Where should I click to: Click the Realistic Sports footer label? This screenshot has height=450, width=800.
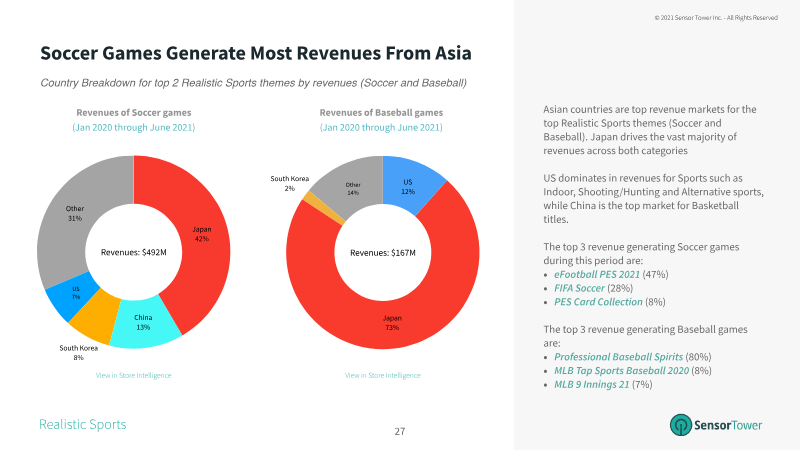point(83,424)
